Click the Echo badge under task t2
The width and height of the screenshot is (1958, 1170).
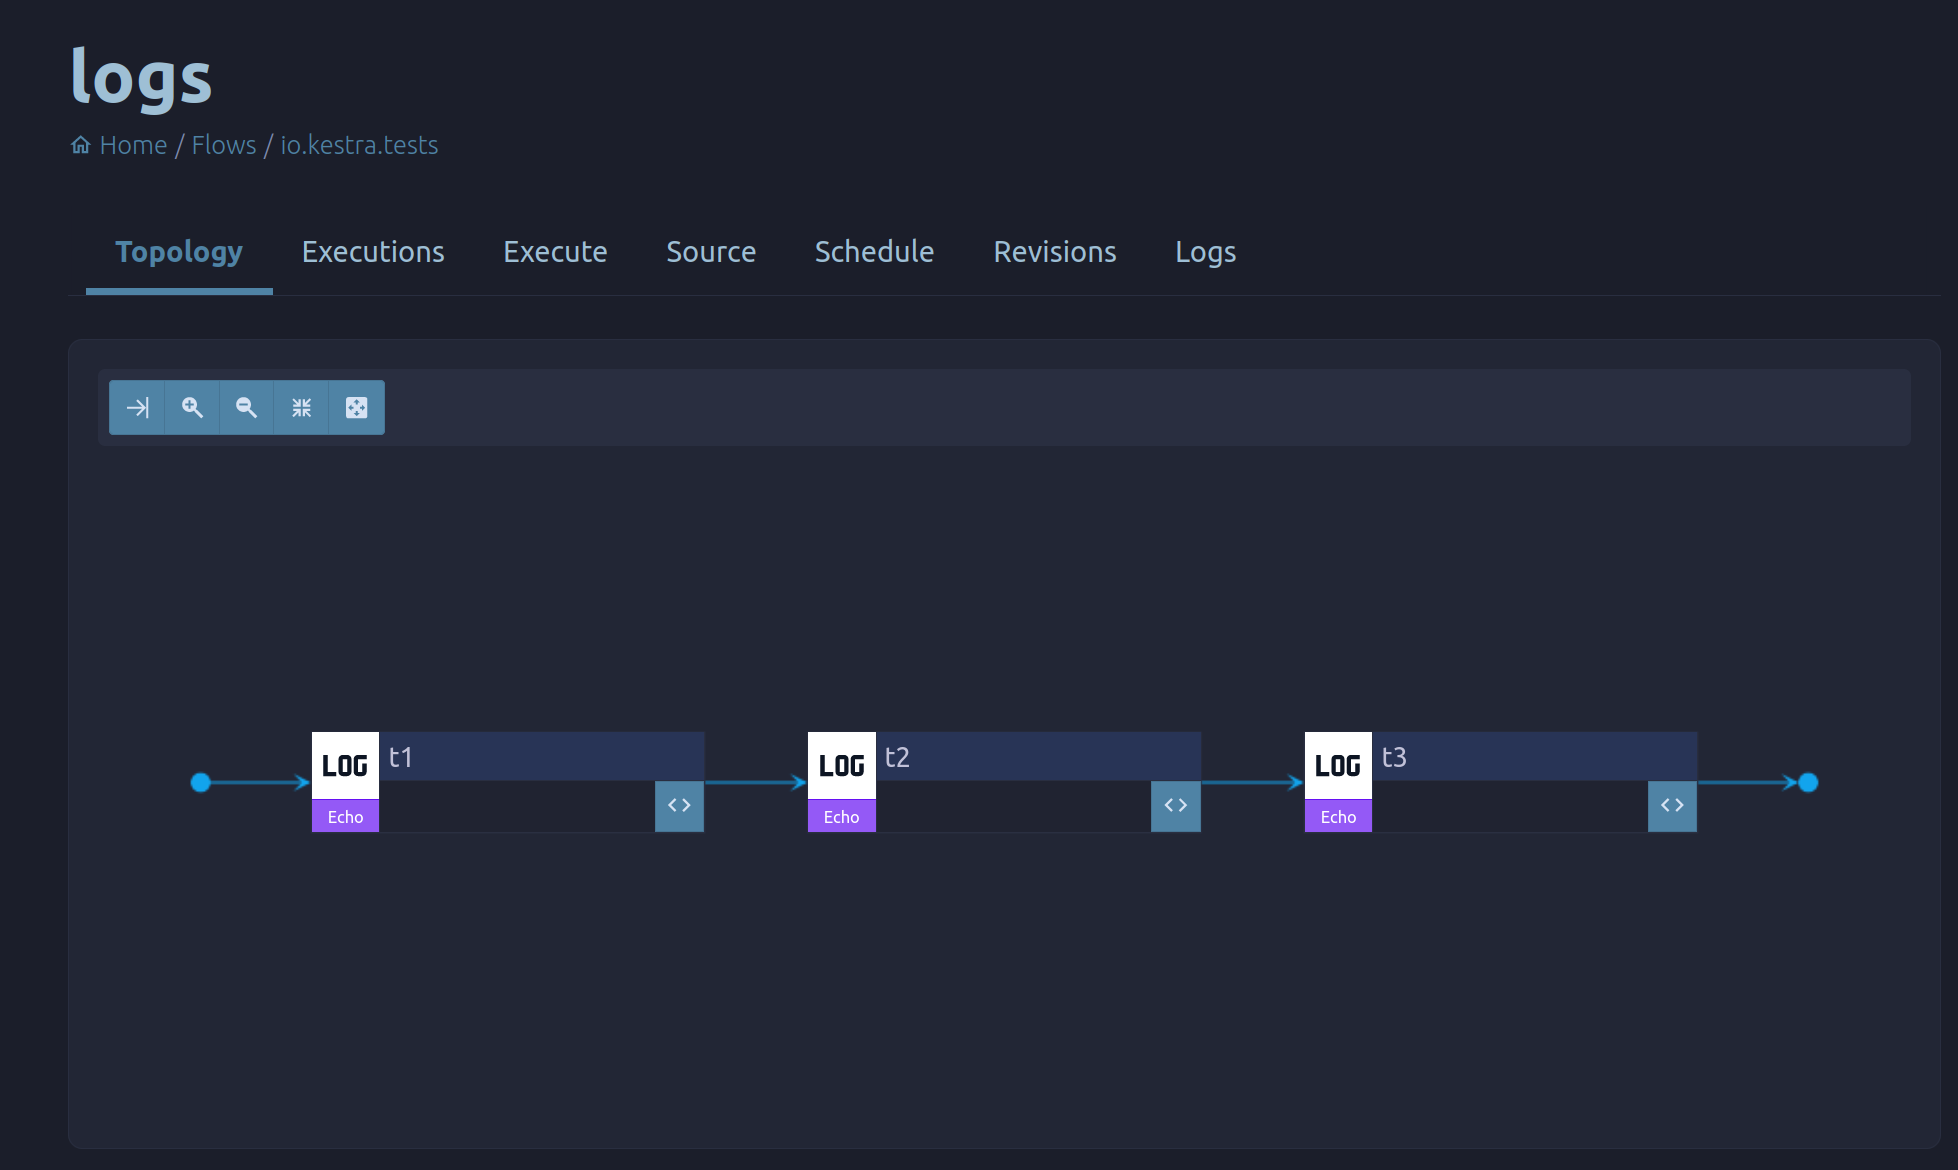pos(841,816)
